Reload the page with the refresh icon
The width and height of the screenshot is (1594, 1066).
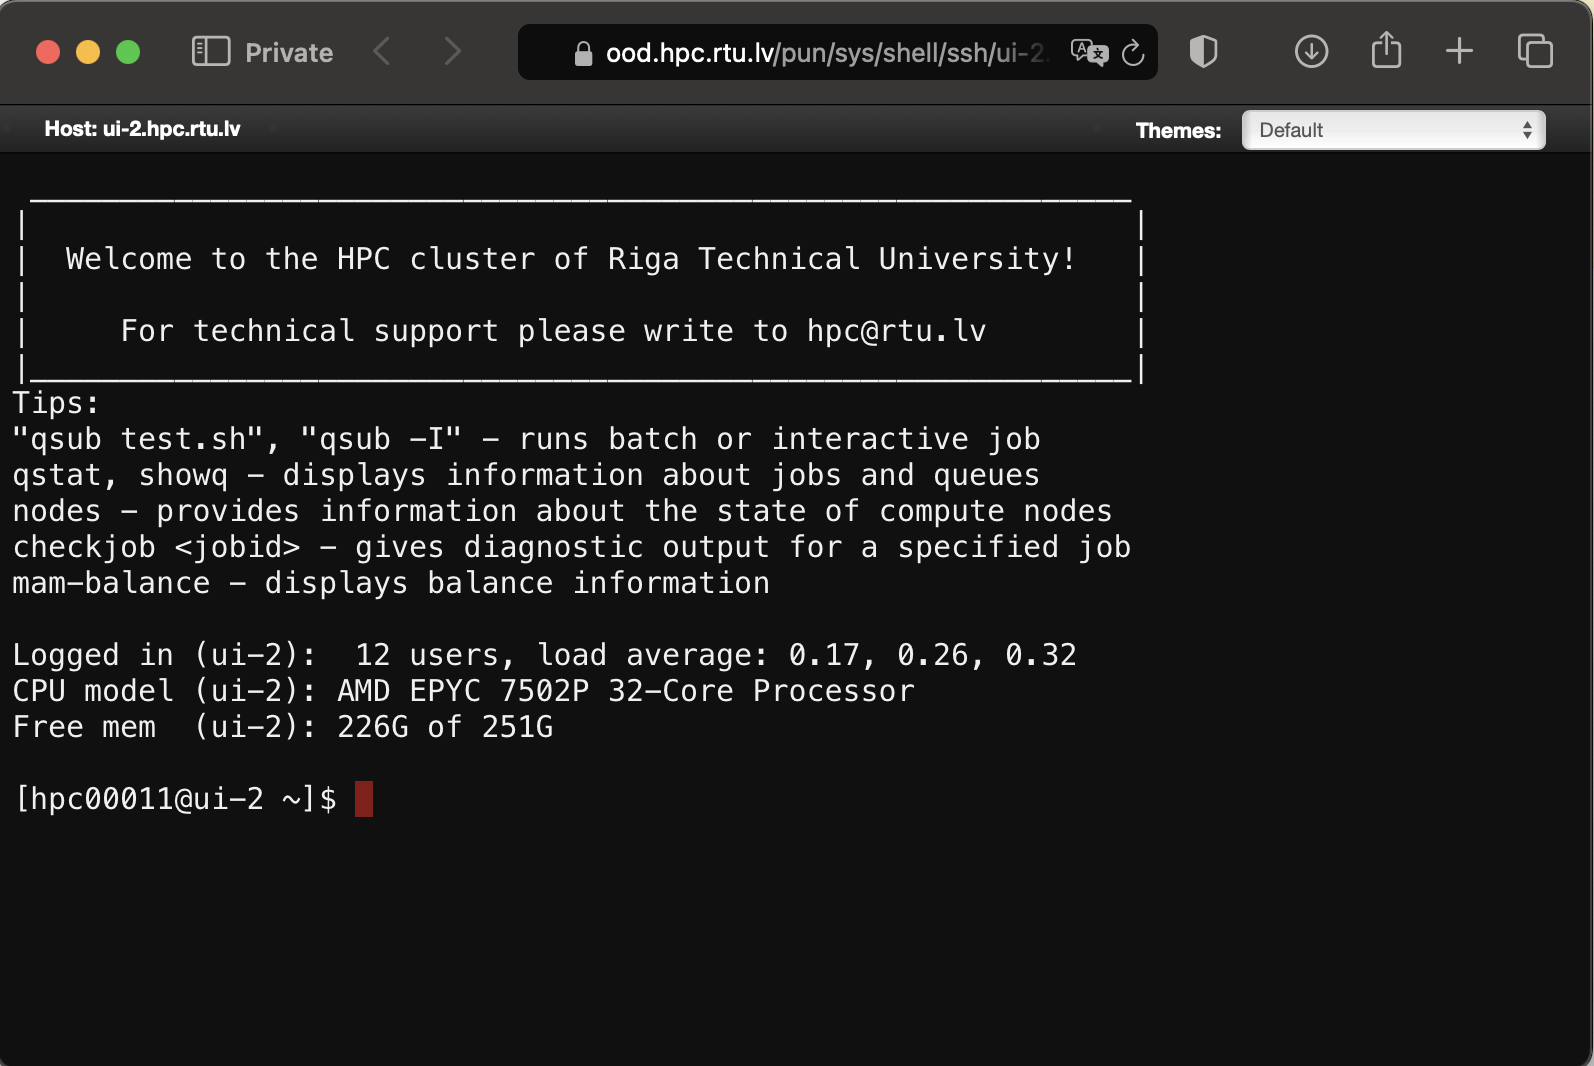pos(1133,52)
